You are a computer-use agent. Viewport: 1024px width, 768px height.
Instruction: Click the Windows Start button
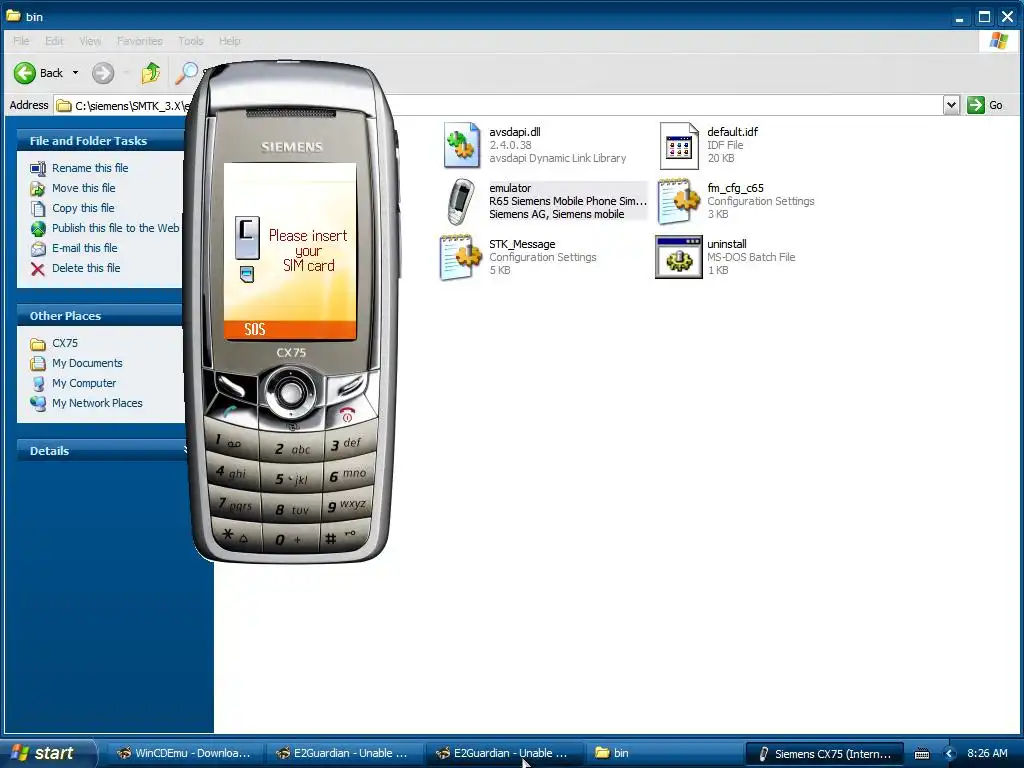(x=47, y=753)
